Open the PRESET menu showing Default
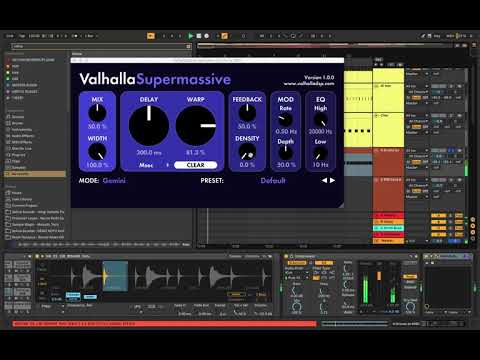This screenshot has height=360, width=480. point(273,180)
